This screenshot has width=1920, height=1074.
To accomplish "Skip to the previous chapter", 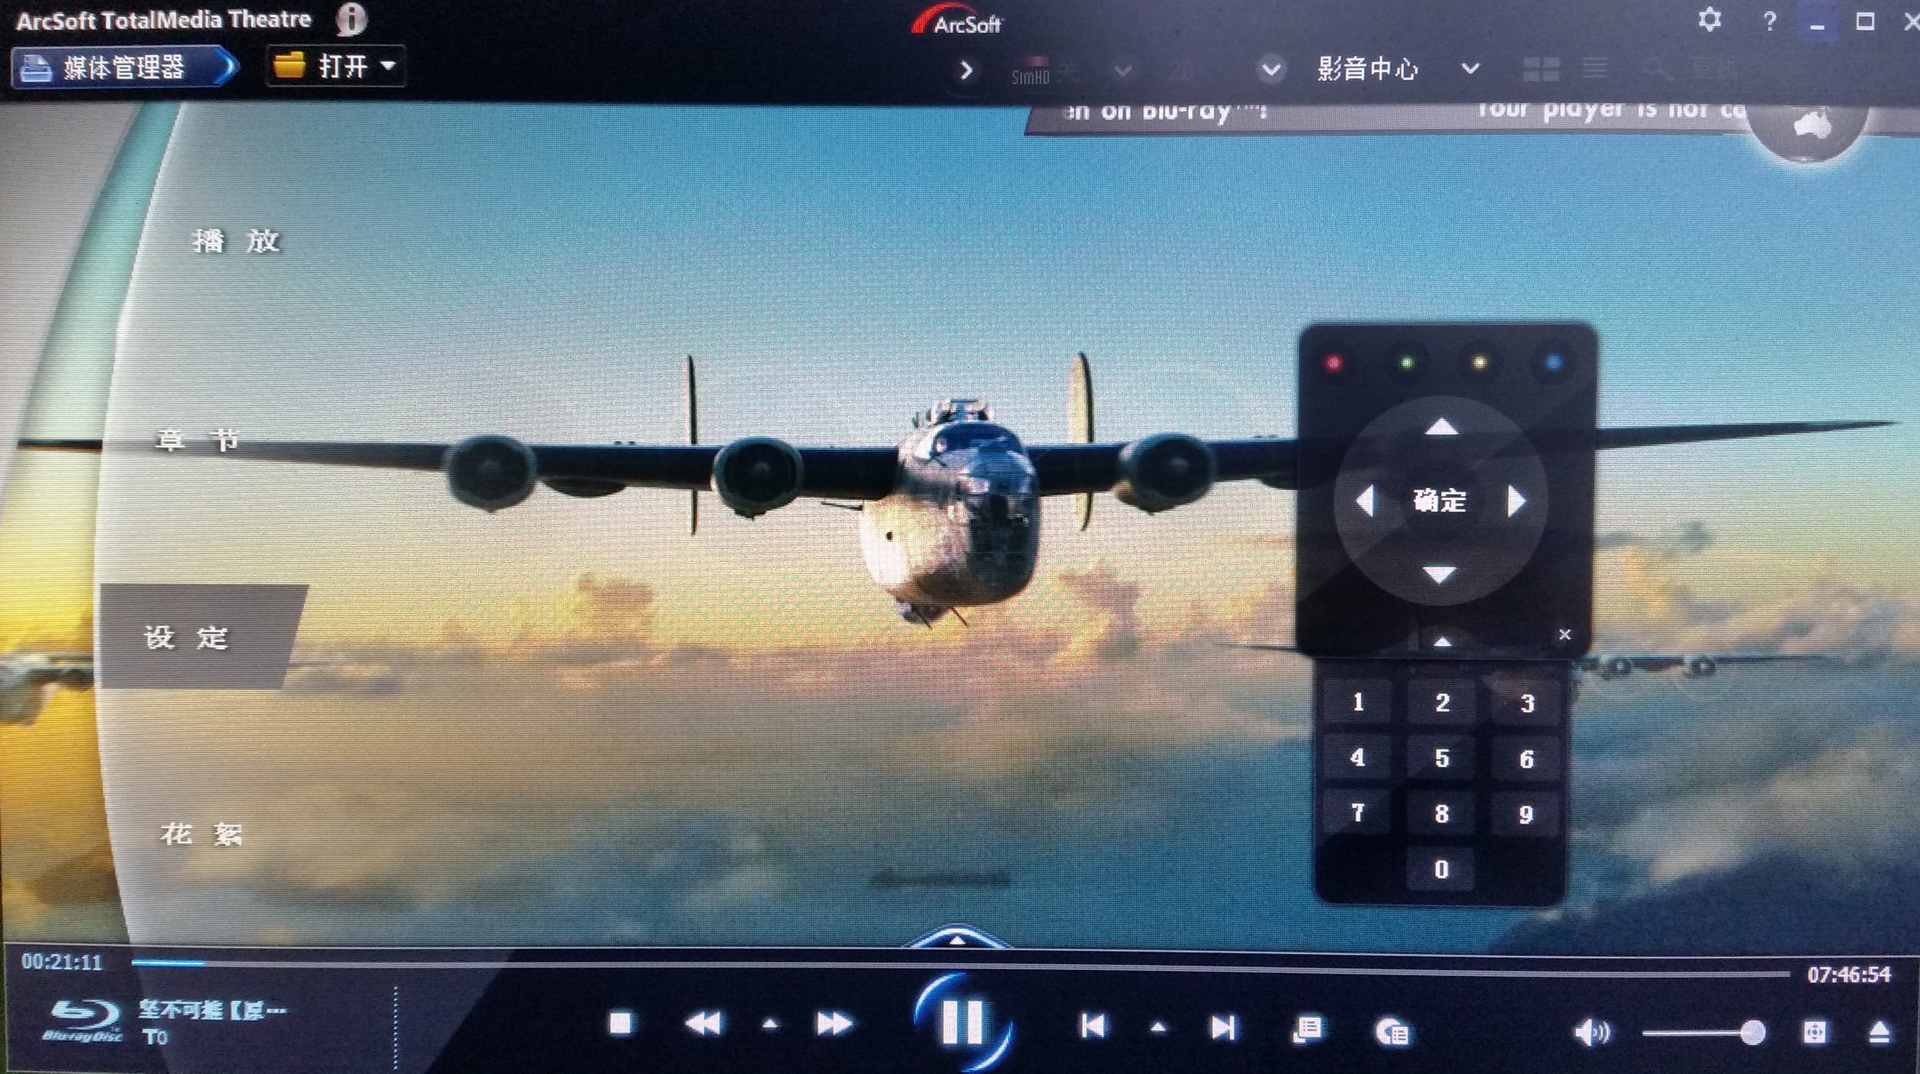I will coord(1093,1026).
